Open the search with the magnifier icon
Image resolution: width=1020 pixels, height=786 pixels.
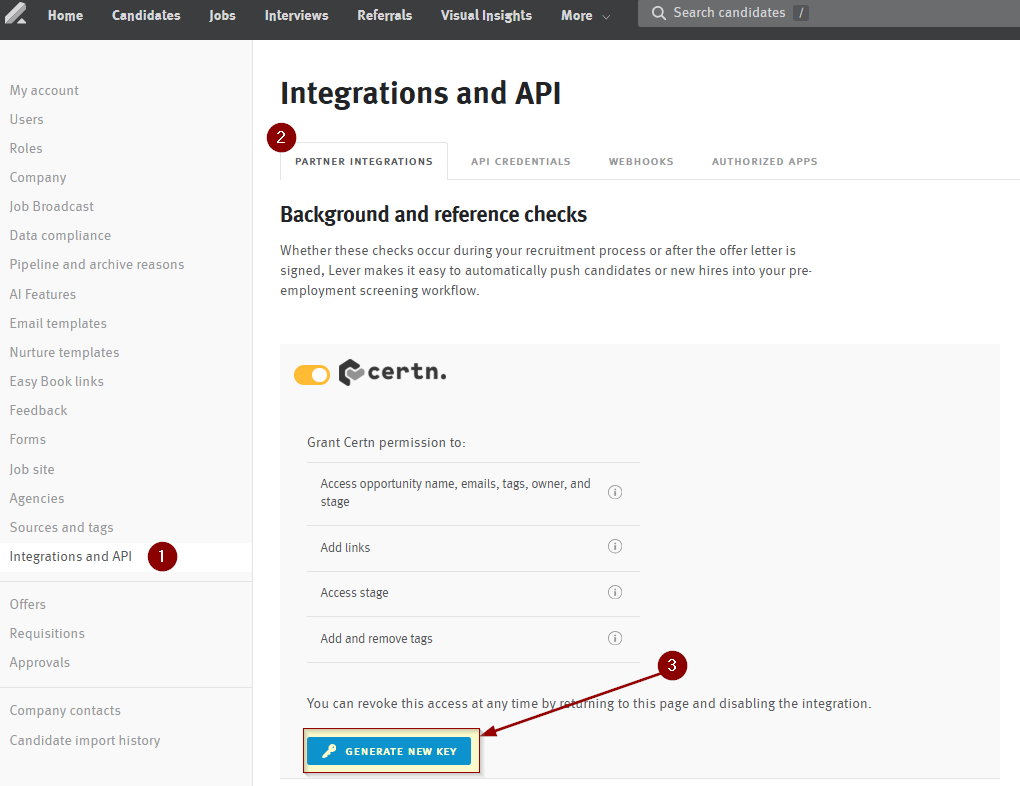click(x=658, y=13)
